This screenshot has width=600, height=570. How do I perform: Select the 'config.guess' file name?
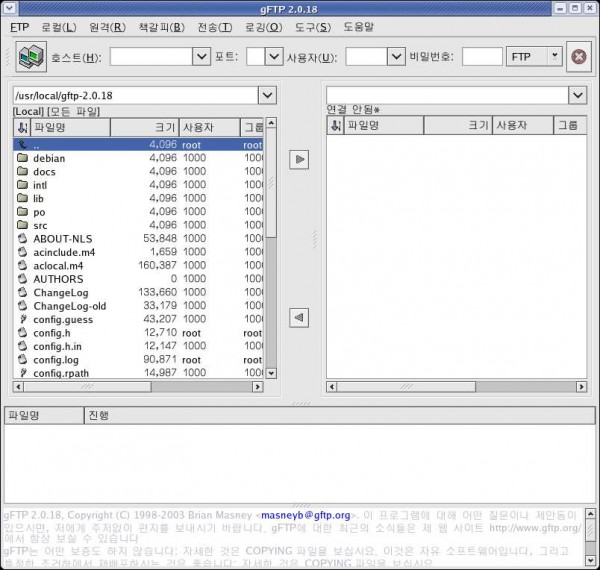pyautogui.click(x=63, y=319)
